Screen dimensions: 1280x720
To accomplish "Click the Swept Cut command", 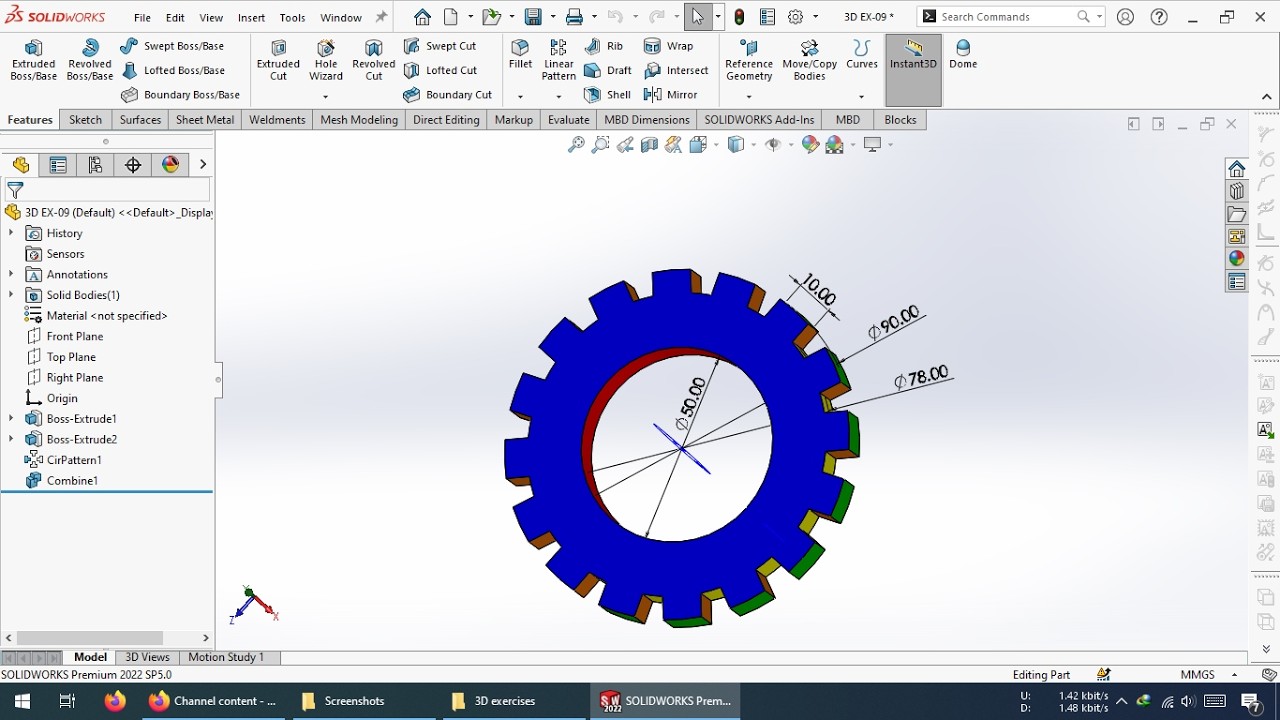I will coord(440,46).
